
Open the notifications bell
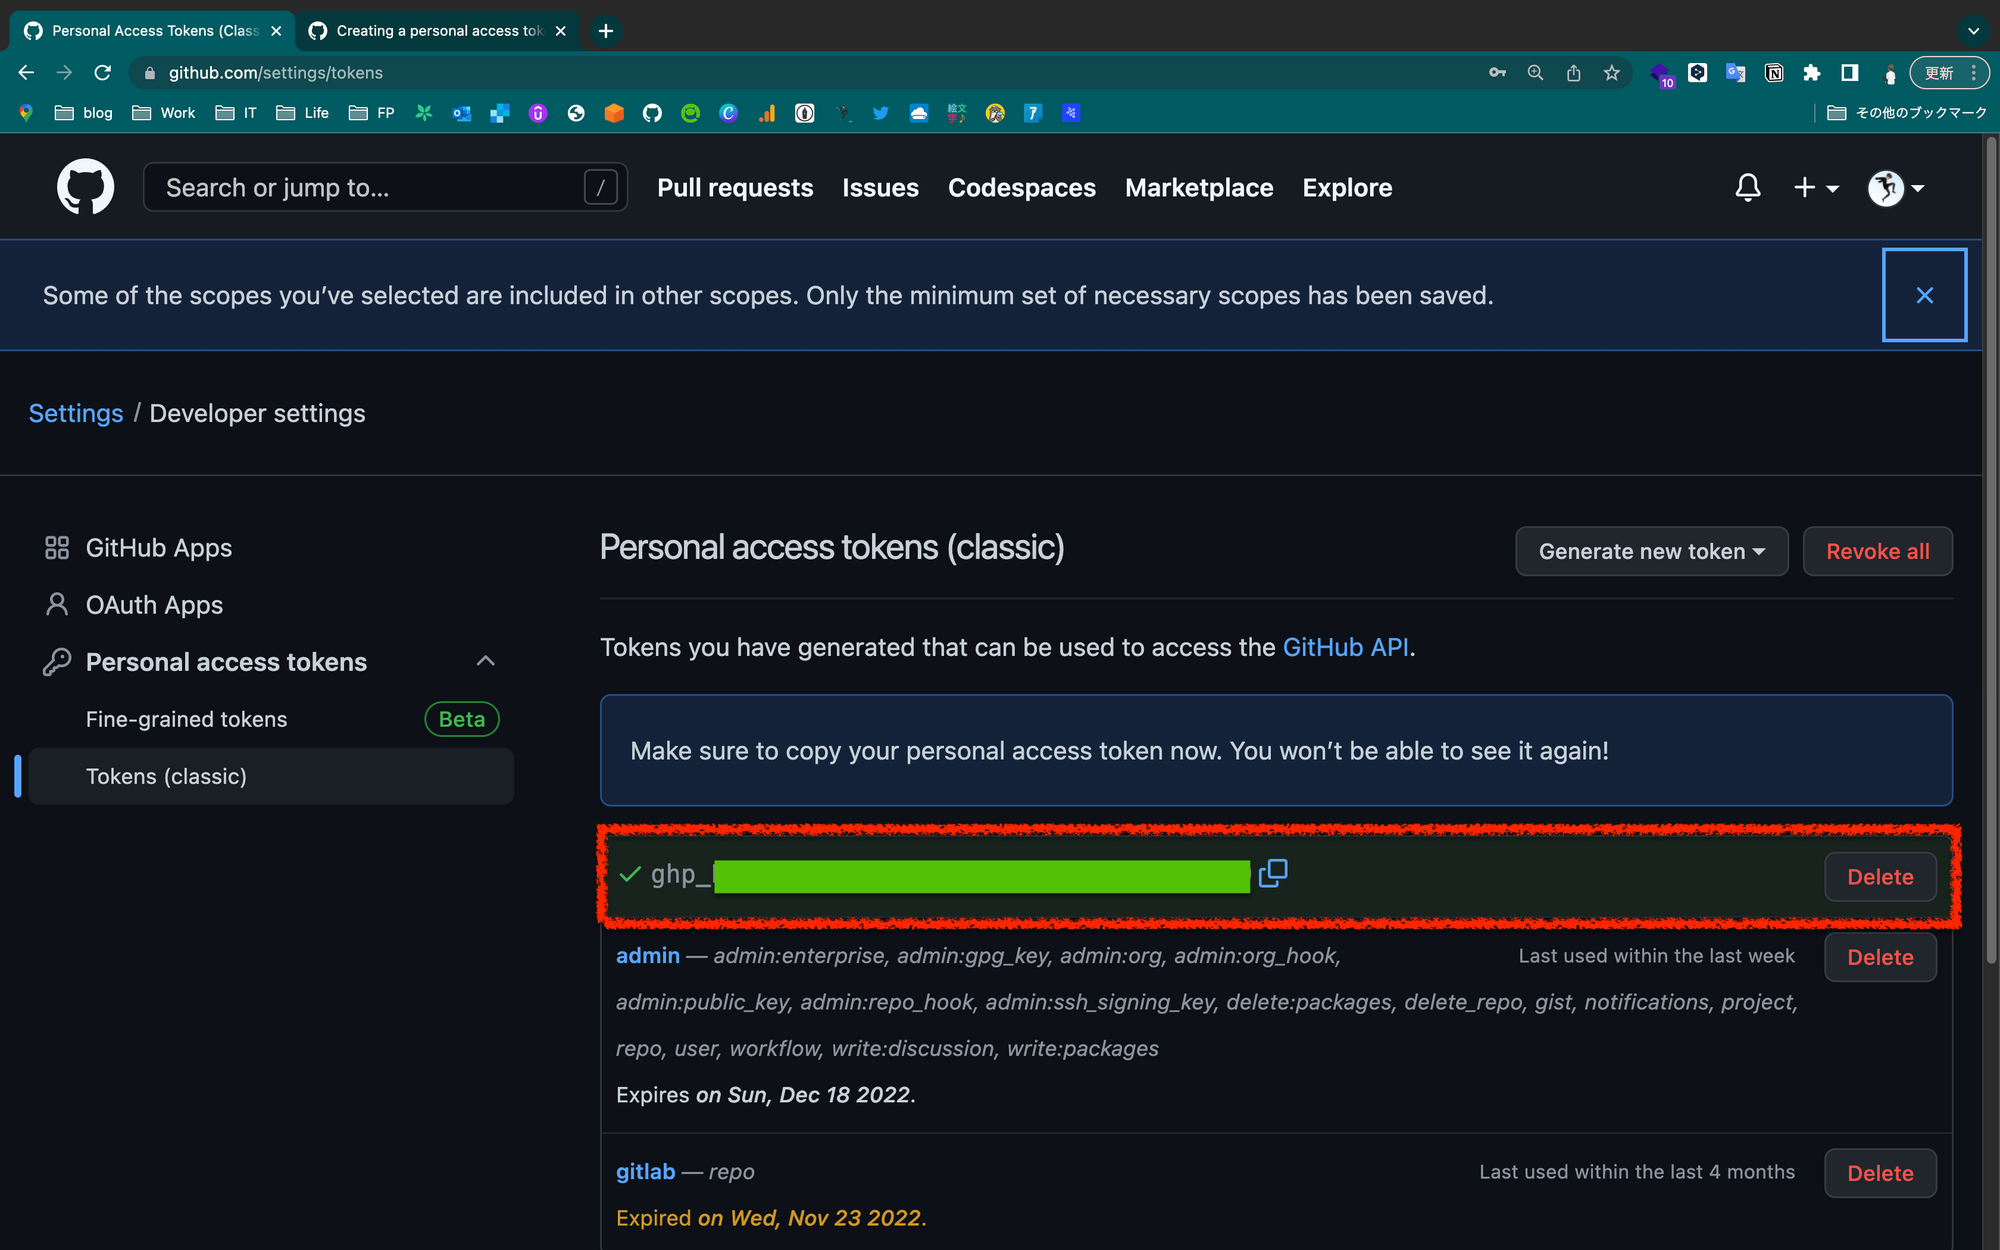tap(1747, 187)
